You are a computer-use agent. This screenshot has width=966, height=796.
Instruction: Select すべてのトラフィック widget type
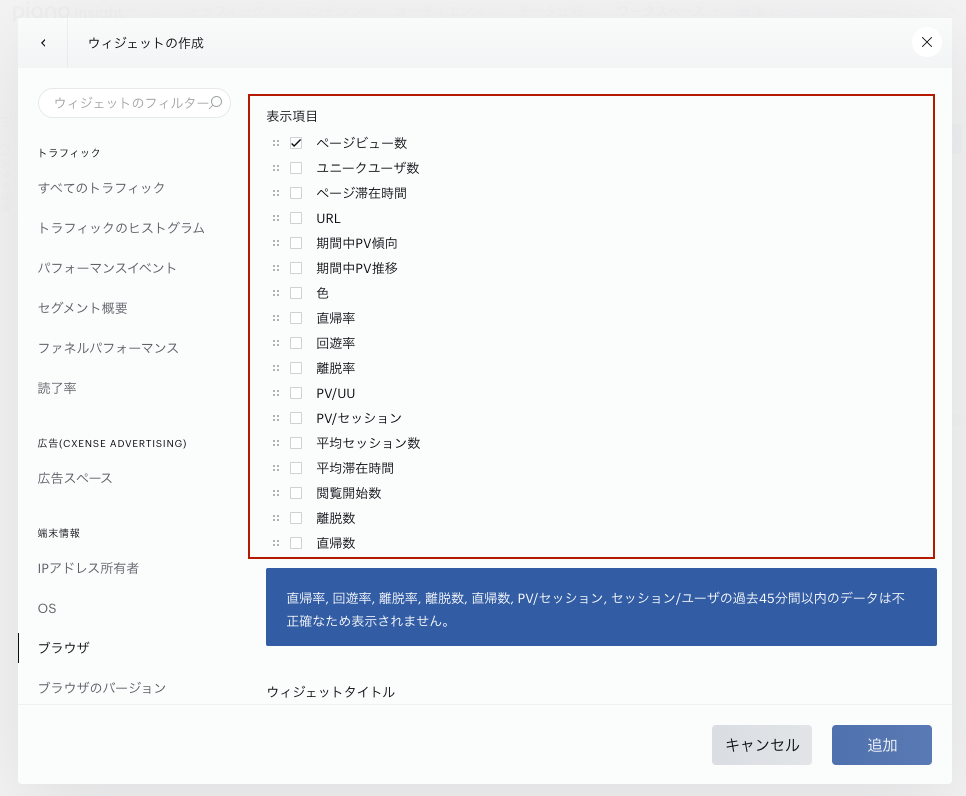102,187
